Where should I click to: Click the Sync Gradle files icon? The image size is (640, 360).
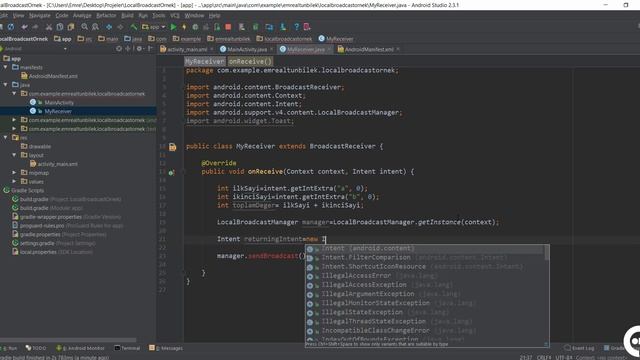click(256, 27)
